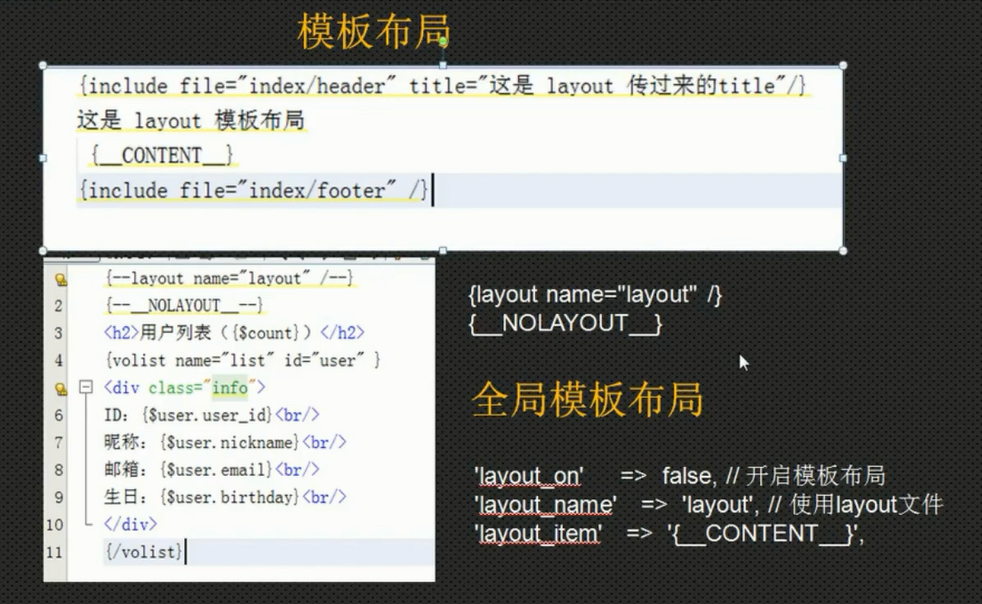
Task: Click the middle-left selection handle of the text frame
Action: click(42, 157)
